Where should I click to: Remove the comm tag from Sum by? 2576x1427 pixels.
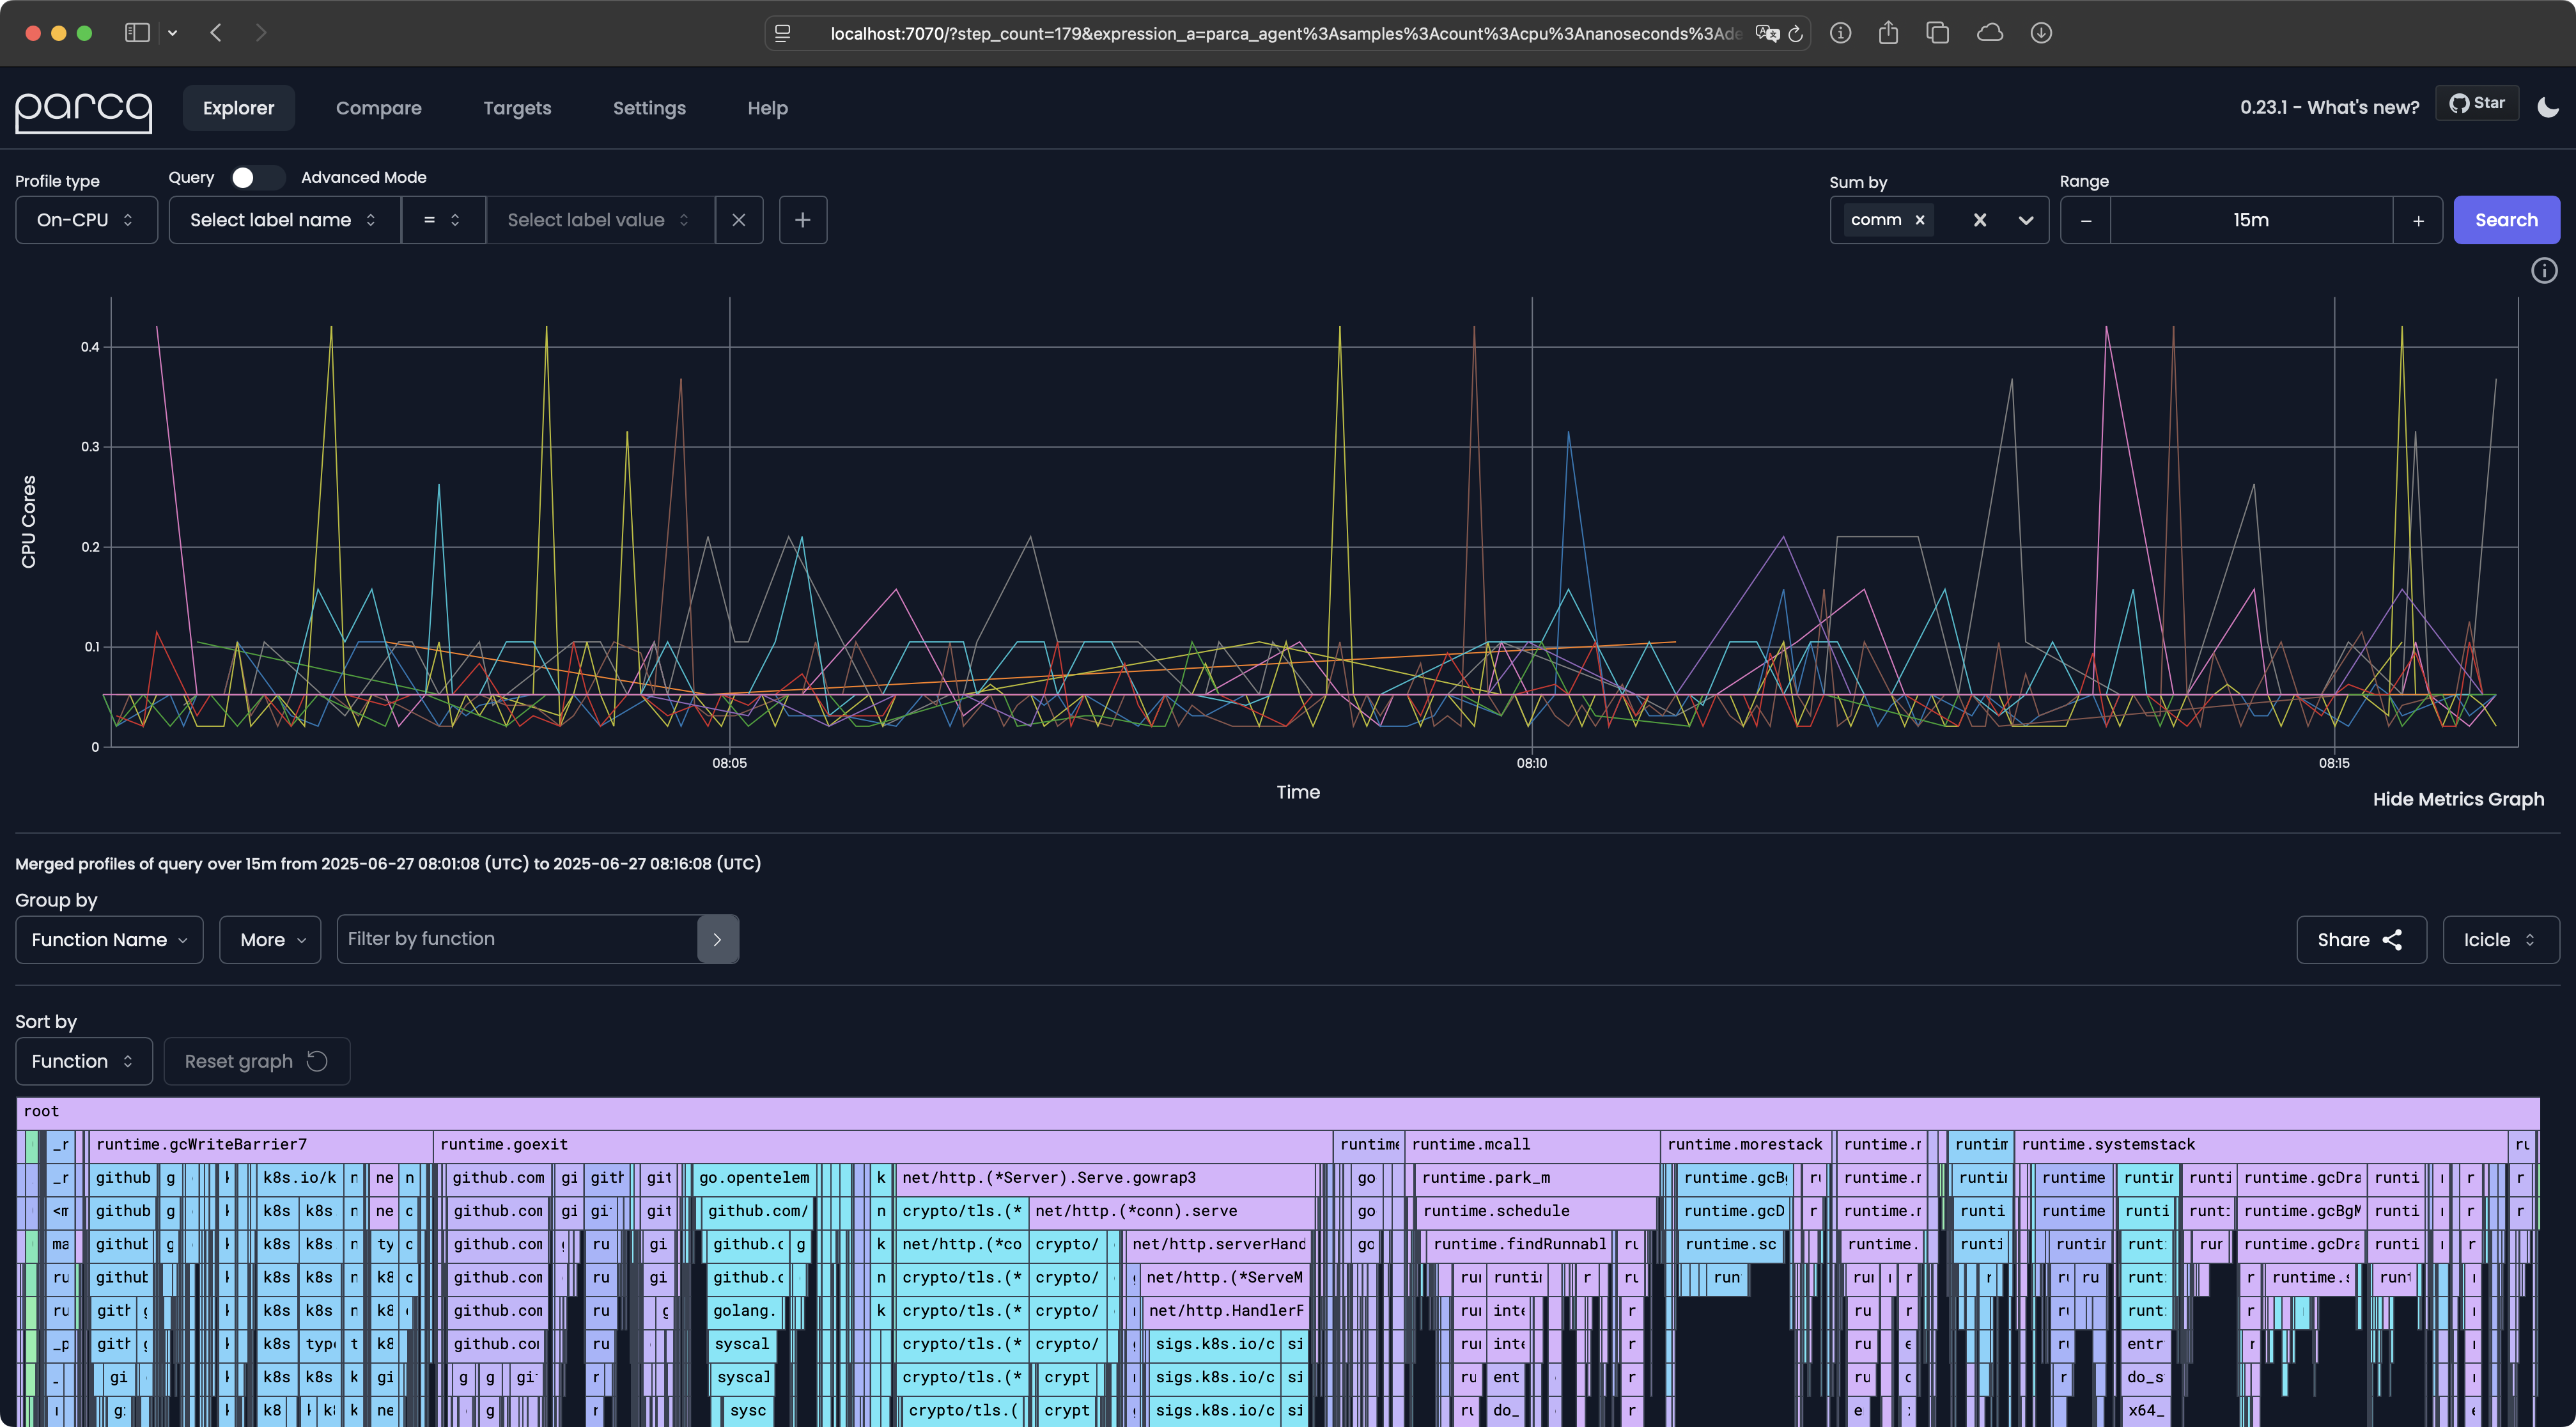coord(1920,220)
